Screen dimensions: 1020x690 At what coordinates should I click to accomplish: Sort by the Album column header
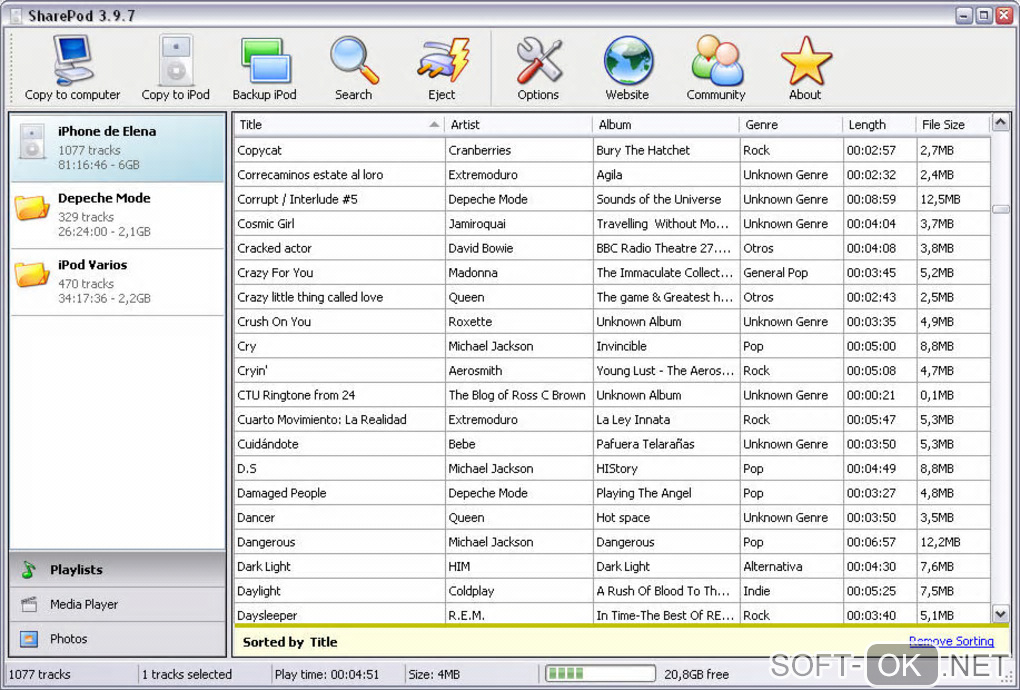pyautogui.click(x=665, y=125)
